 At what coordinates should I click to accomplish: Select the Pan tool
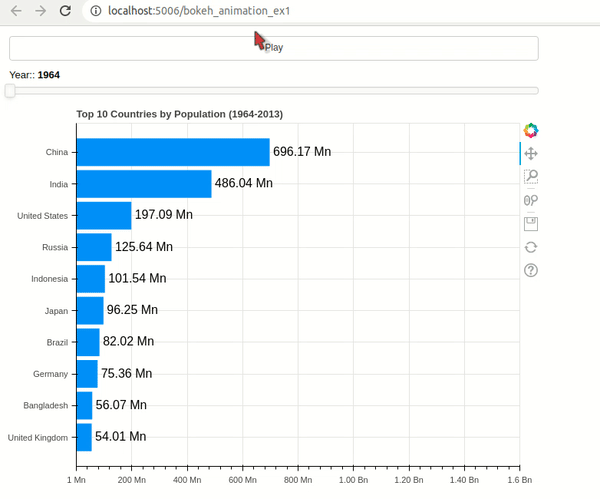pos(531,154)
